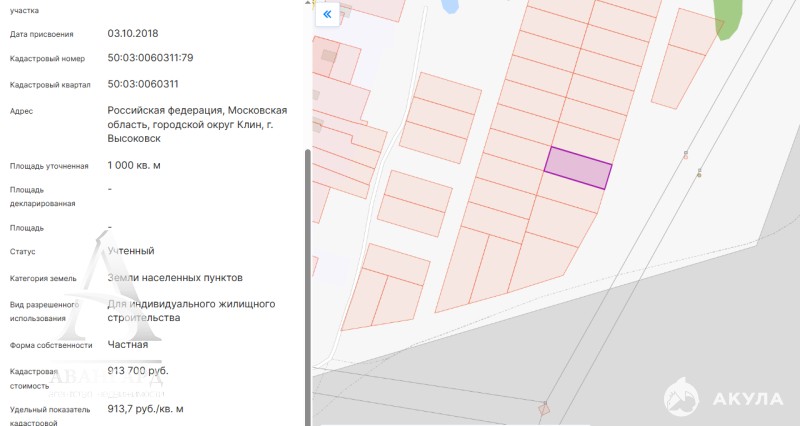Click the cadastral value 913 700 руб.
This screenshot has width=800, height=426.
point(138,371)
